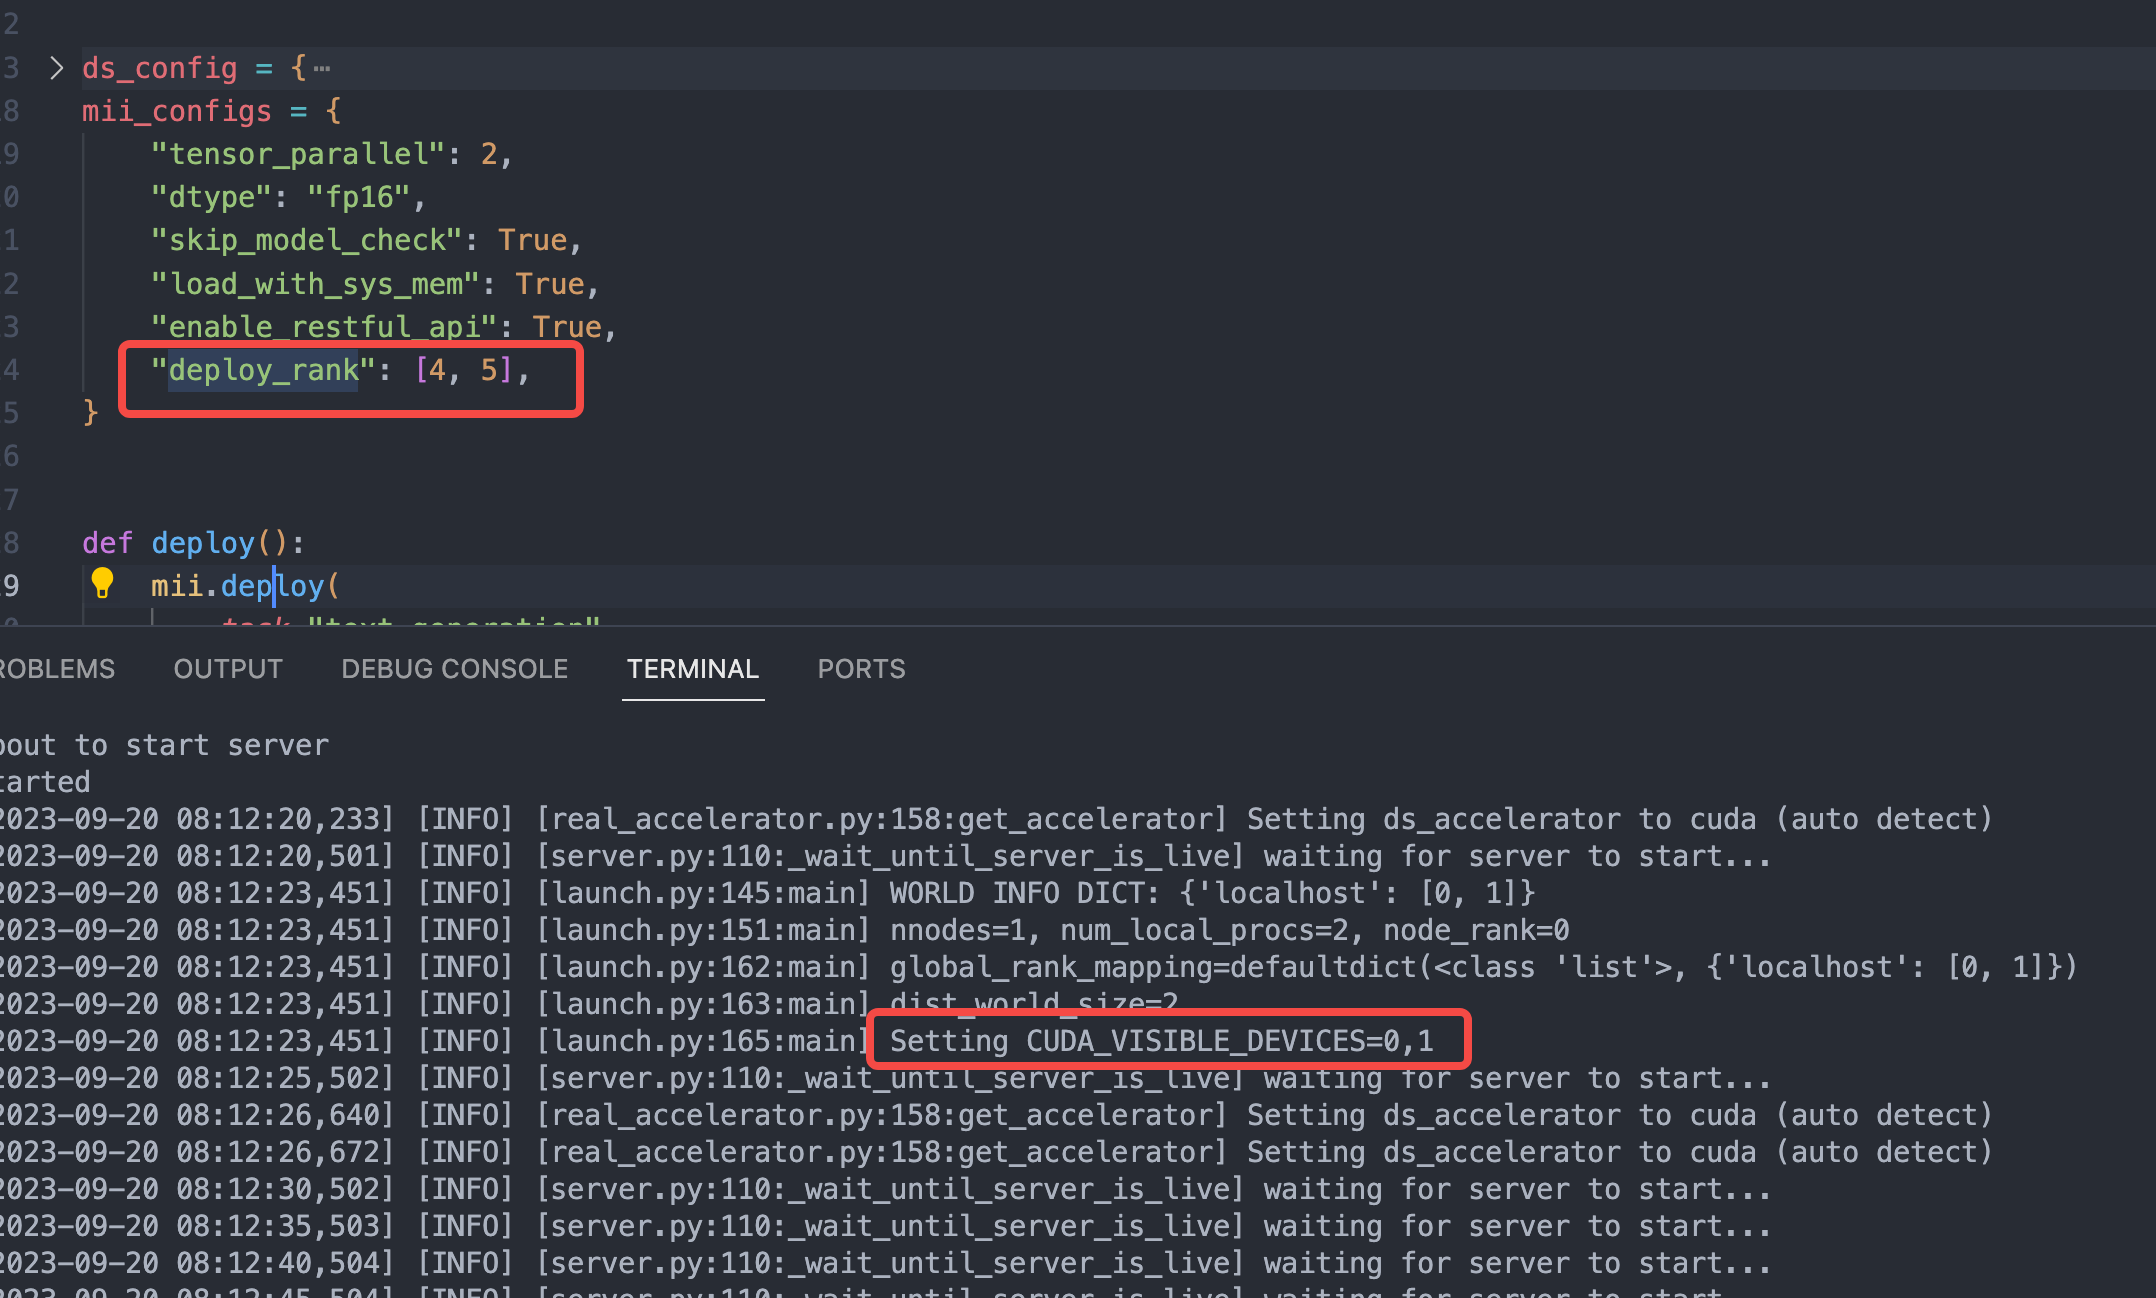The width and height of the screenshot is (2156, 1298).
Task: Click the mii.deploy call in the editor
Action: [x=243, y=585]
